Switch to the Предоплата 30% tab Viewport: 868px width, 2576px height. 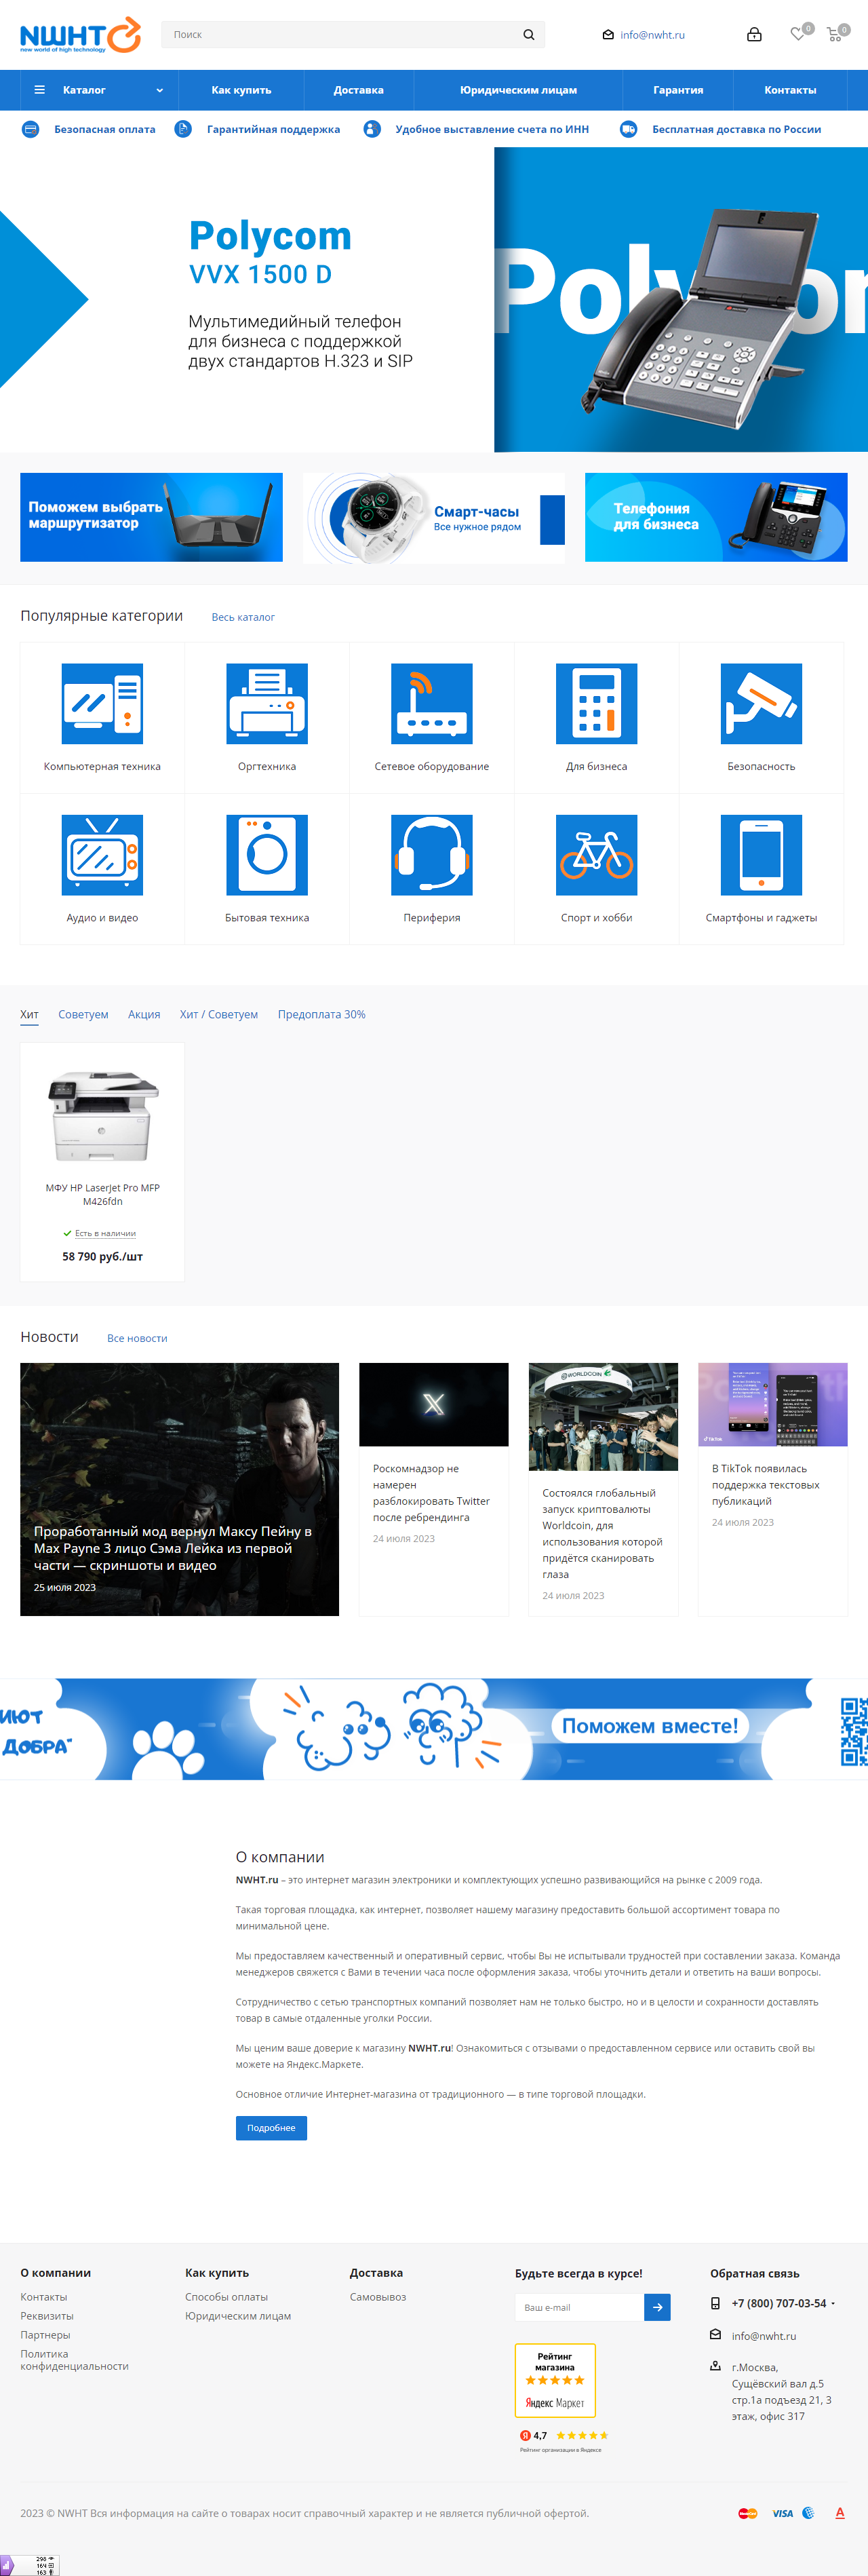[x=322, y=1014]
